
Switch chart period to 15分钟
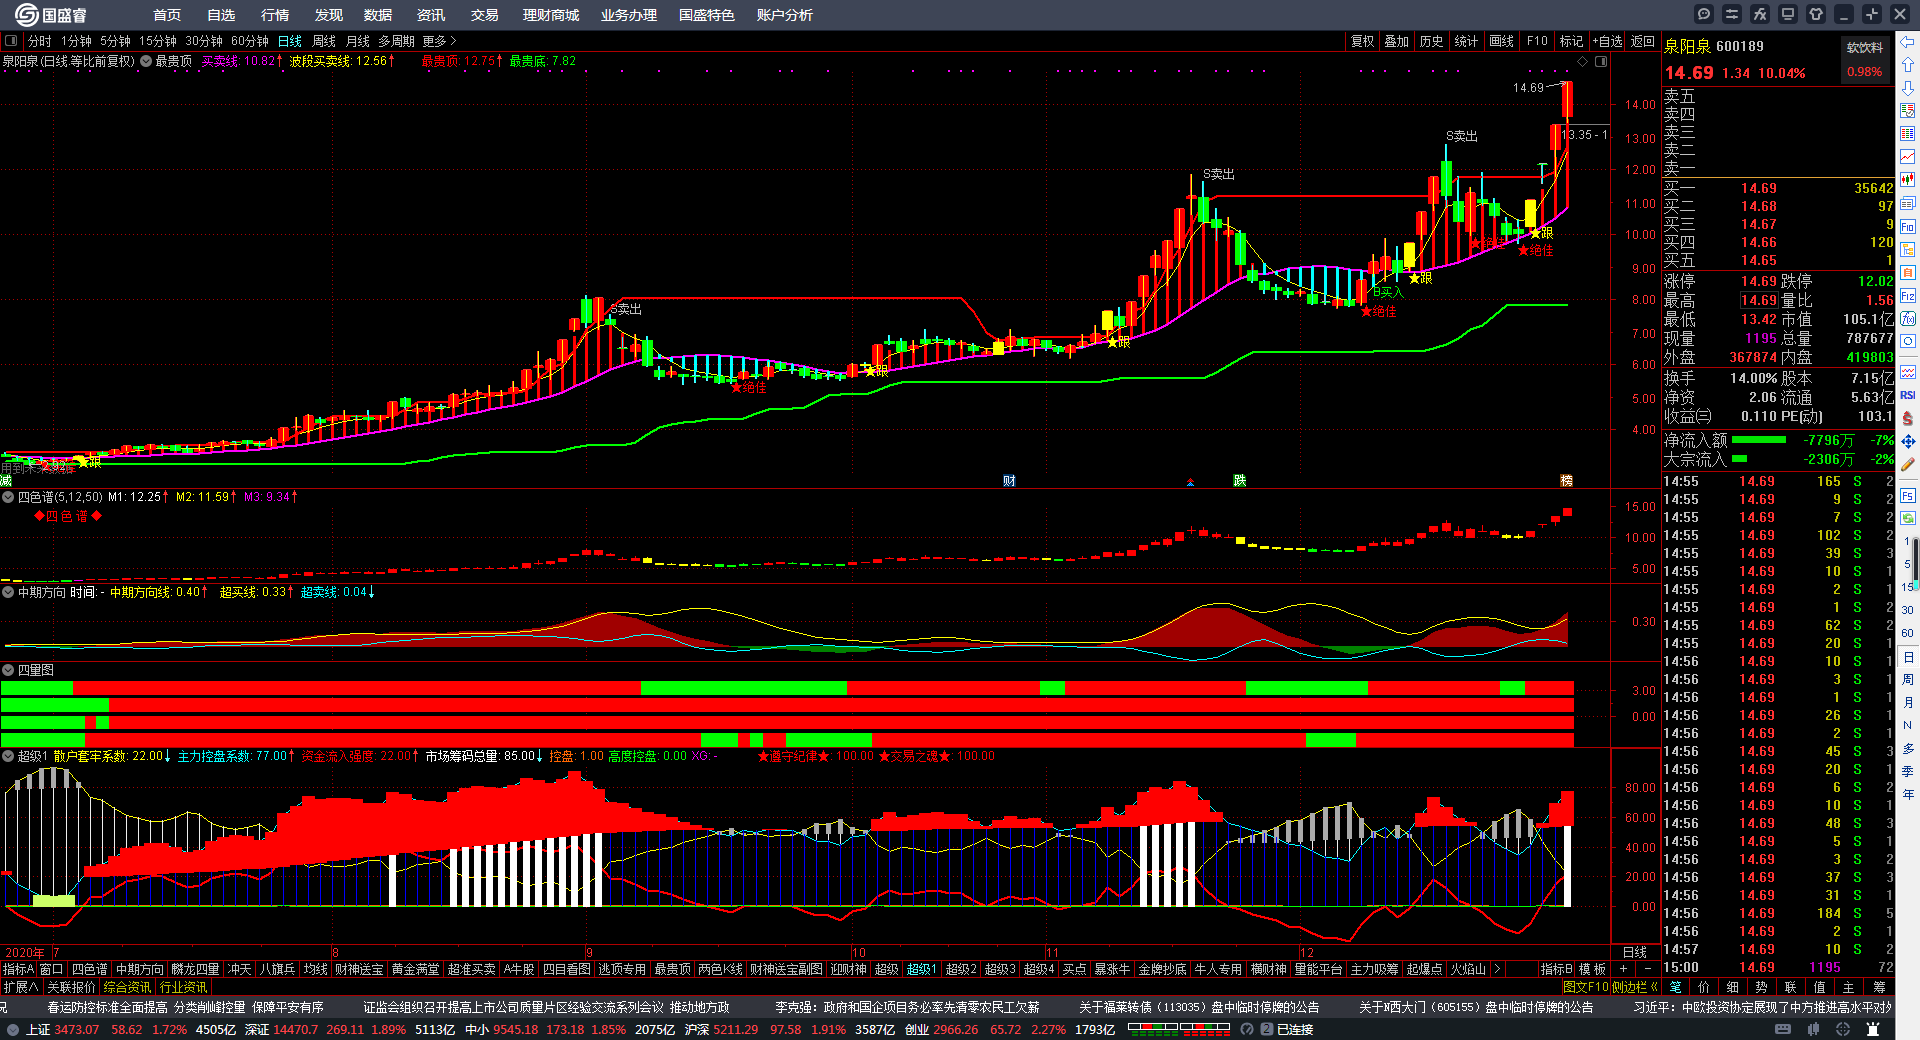point(157,41)
